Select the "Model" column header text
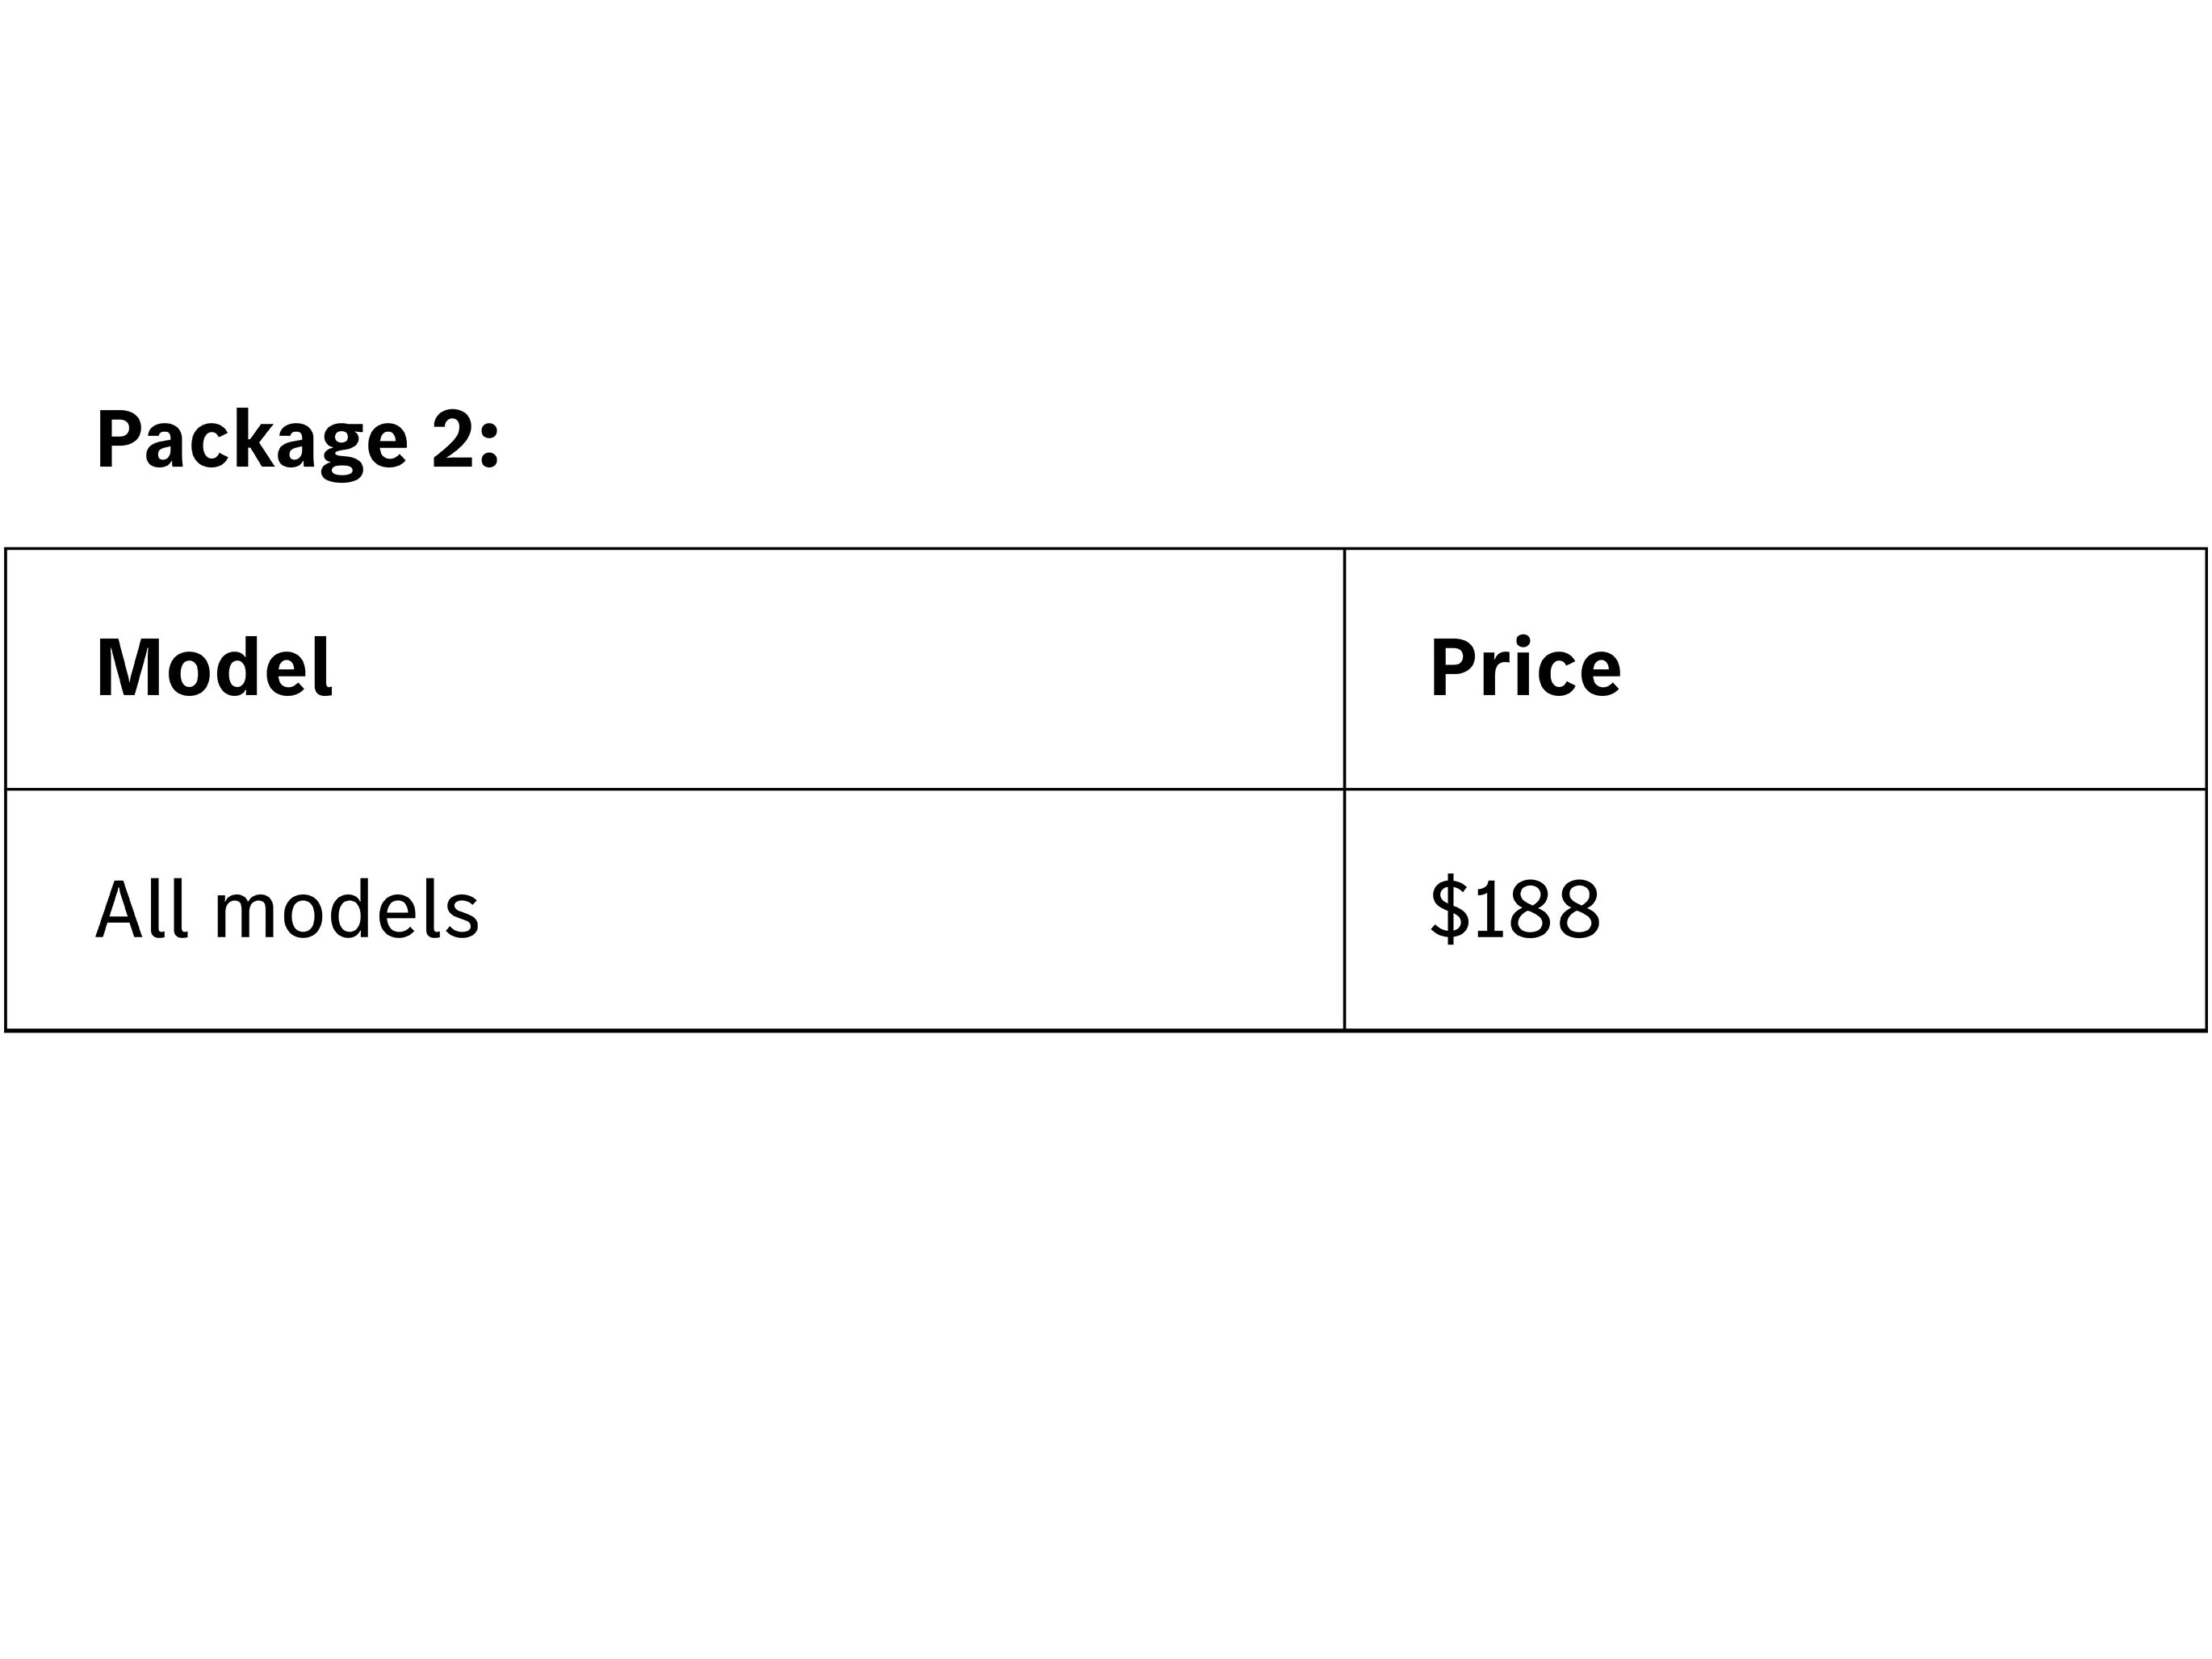Image resolution: width=2212 pixels, height=1659 pixels. (214, 668)
